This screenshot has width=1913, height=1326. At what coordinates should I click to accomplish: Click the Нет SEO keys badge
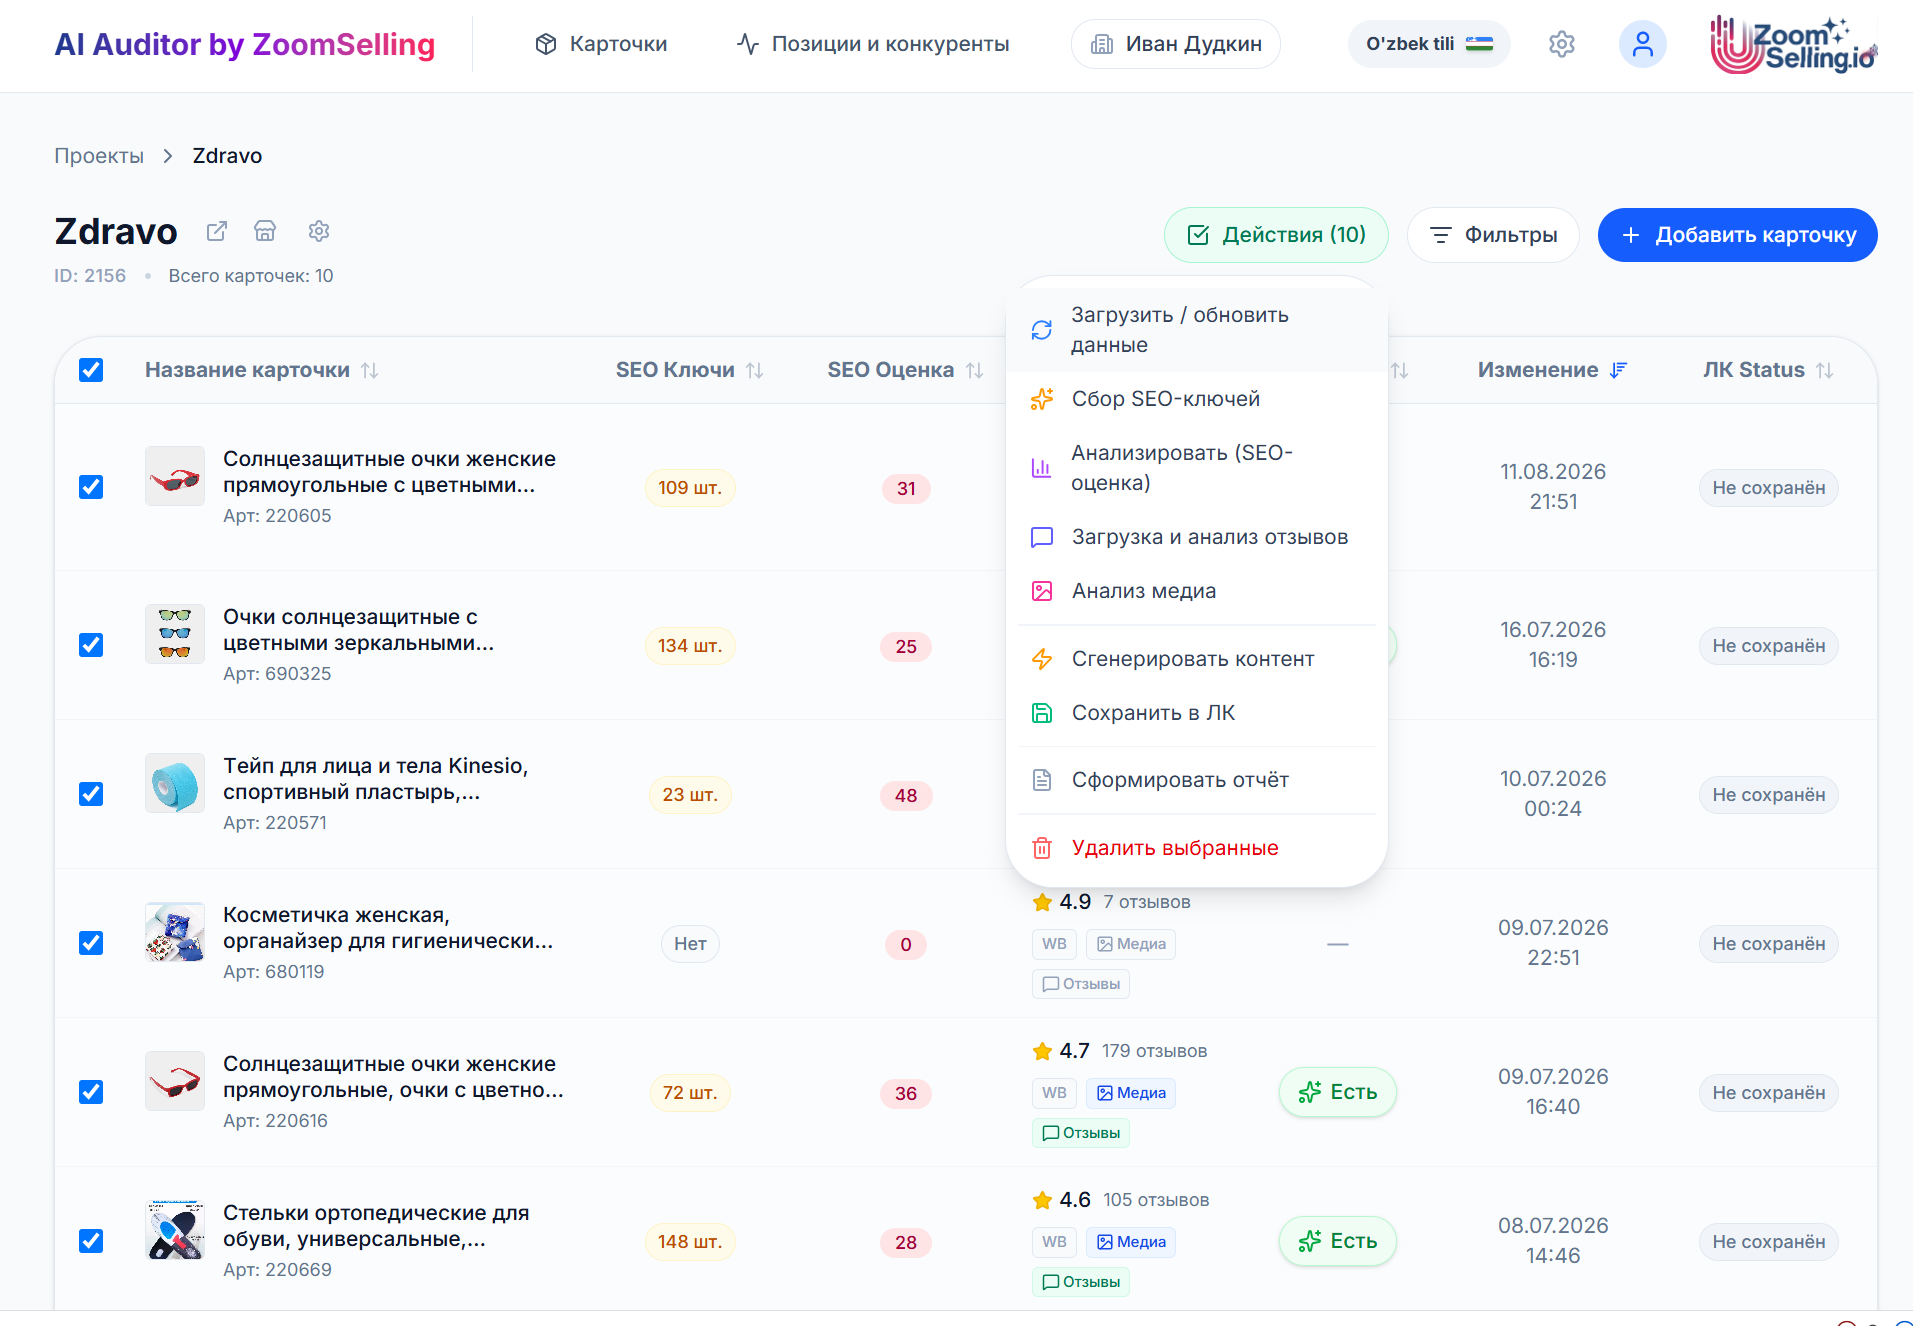690,944
